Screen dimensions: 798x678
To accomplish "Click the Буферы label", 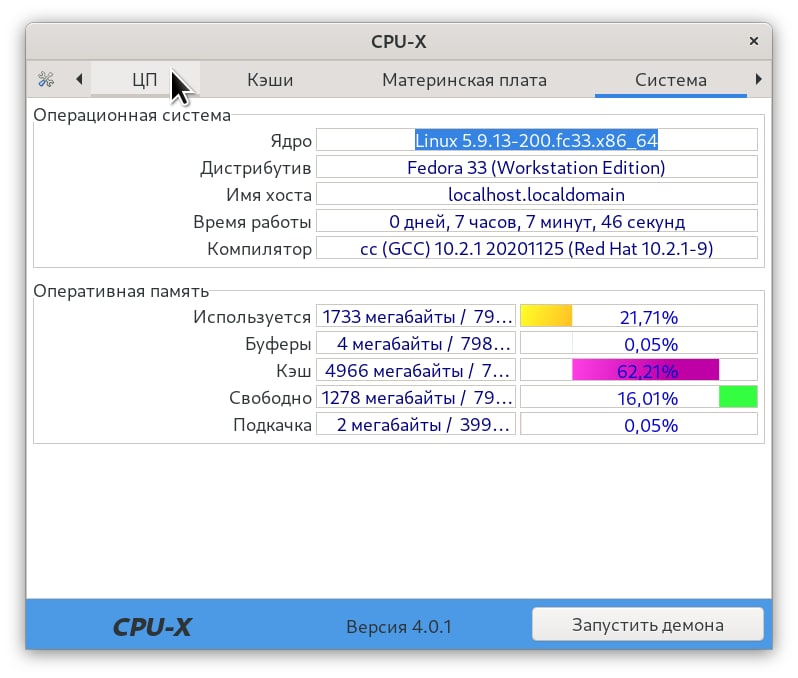I will pos(278,344).
